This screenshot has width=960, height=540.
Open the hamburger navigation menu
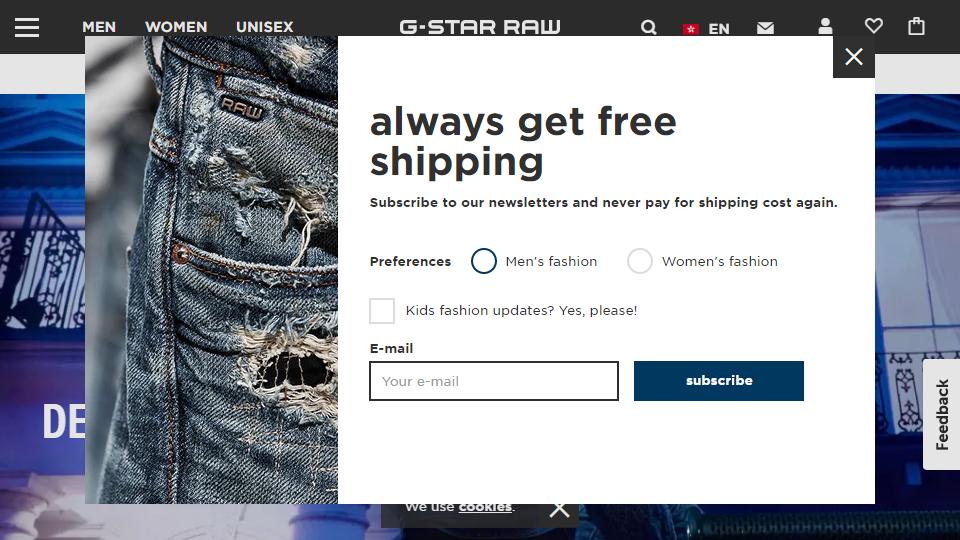[27, 27]
